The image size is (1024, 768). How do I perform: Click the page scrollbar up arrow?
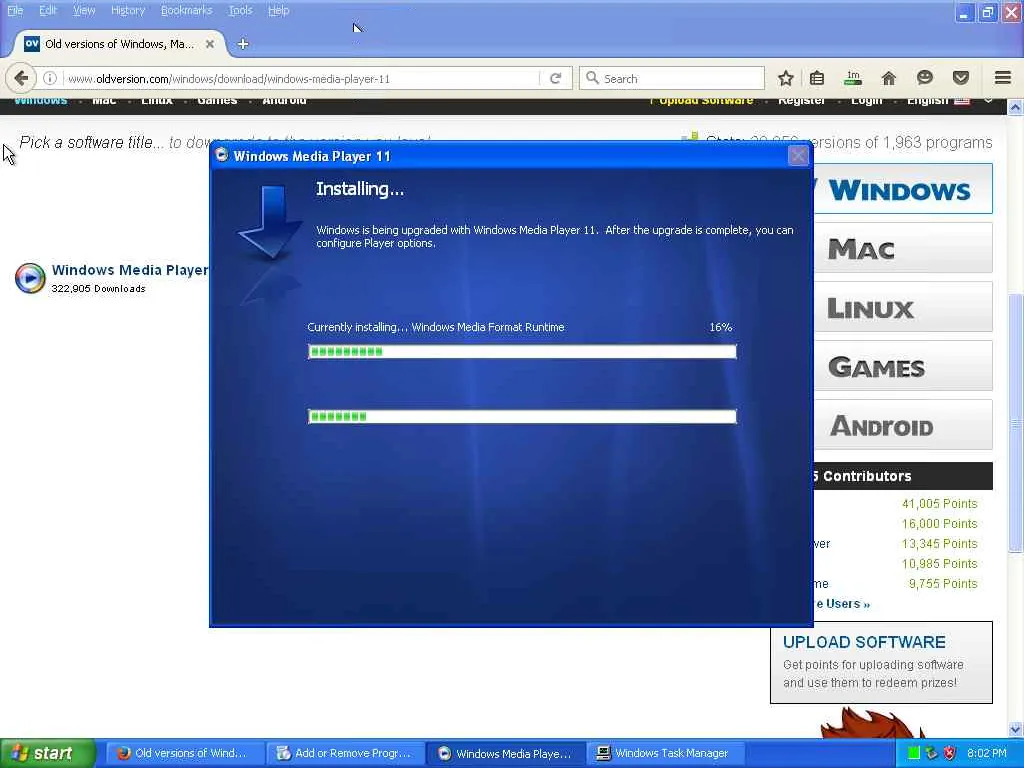click(x=1016, y=107)
